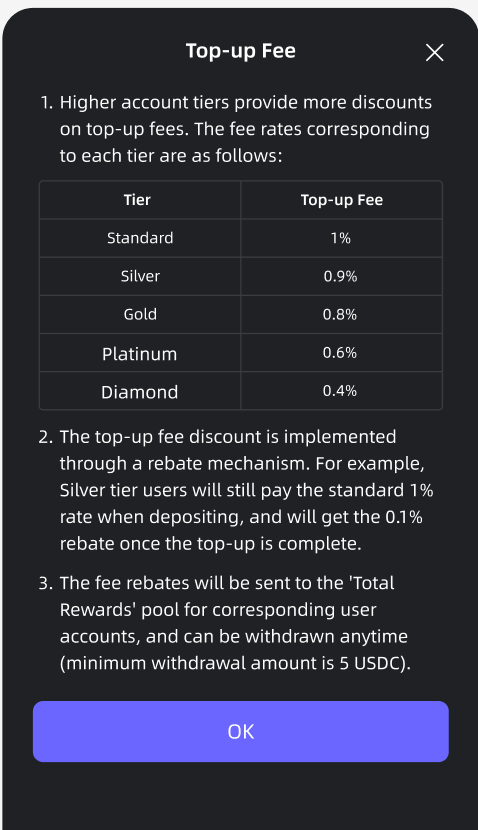Click the minimum withdrawal 5 USDC text
Viewport: 478px width, 830px height.
(235, 663)
